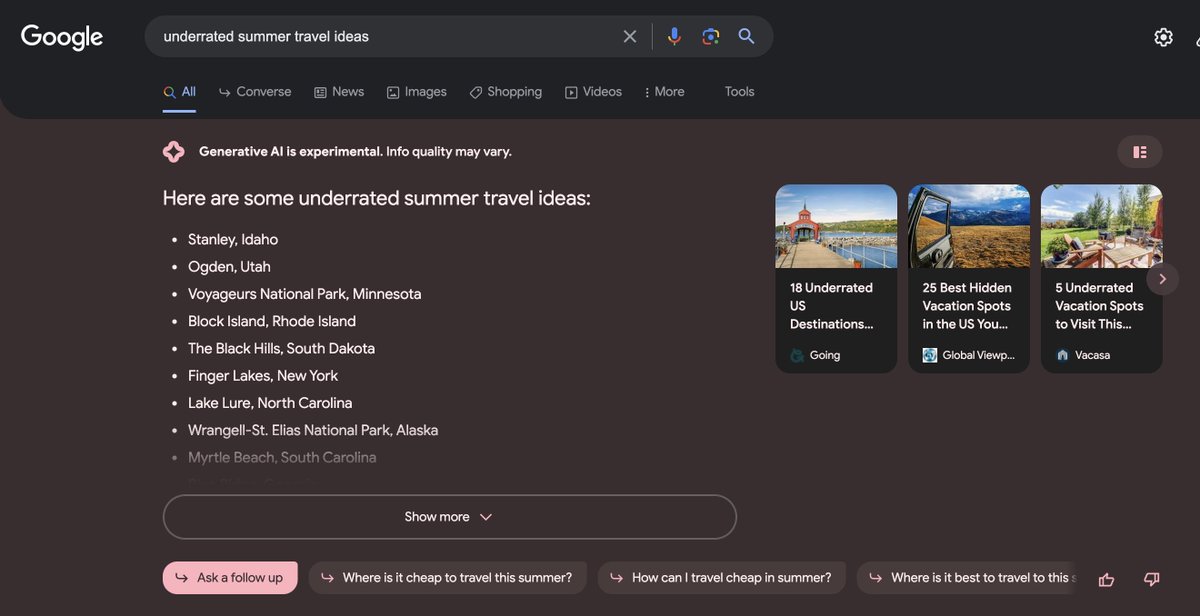The image size is (1200, 616).
Task: Open the Videos search tab
Action: (593, 91)
